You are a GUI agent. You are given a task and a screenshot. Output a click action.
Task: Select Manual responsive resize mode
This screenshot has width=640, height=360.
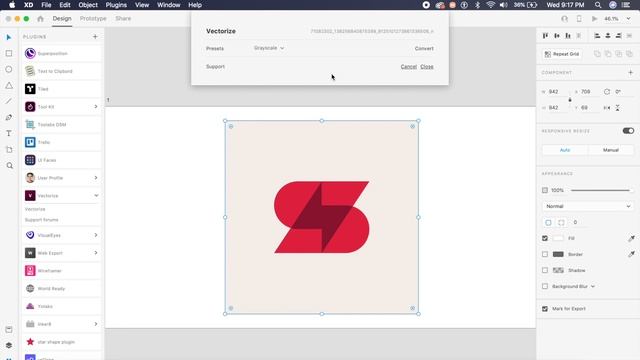(611, 150)
